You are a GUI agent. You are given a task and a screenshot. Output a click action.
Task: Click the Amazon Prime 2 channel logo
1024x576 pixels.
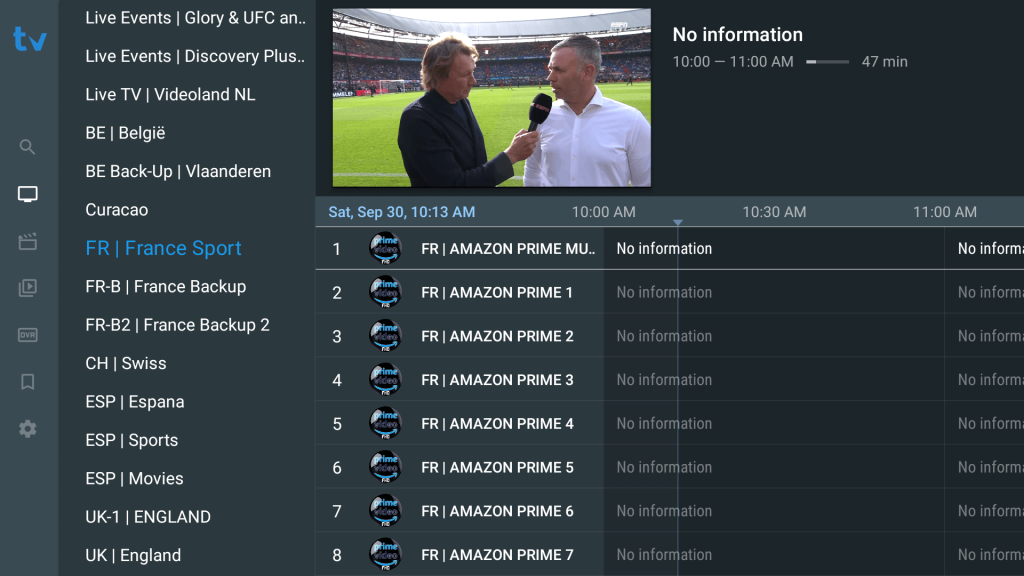click(x=385, y=336)
